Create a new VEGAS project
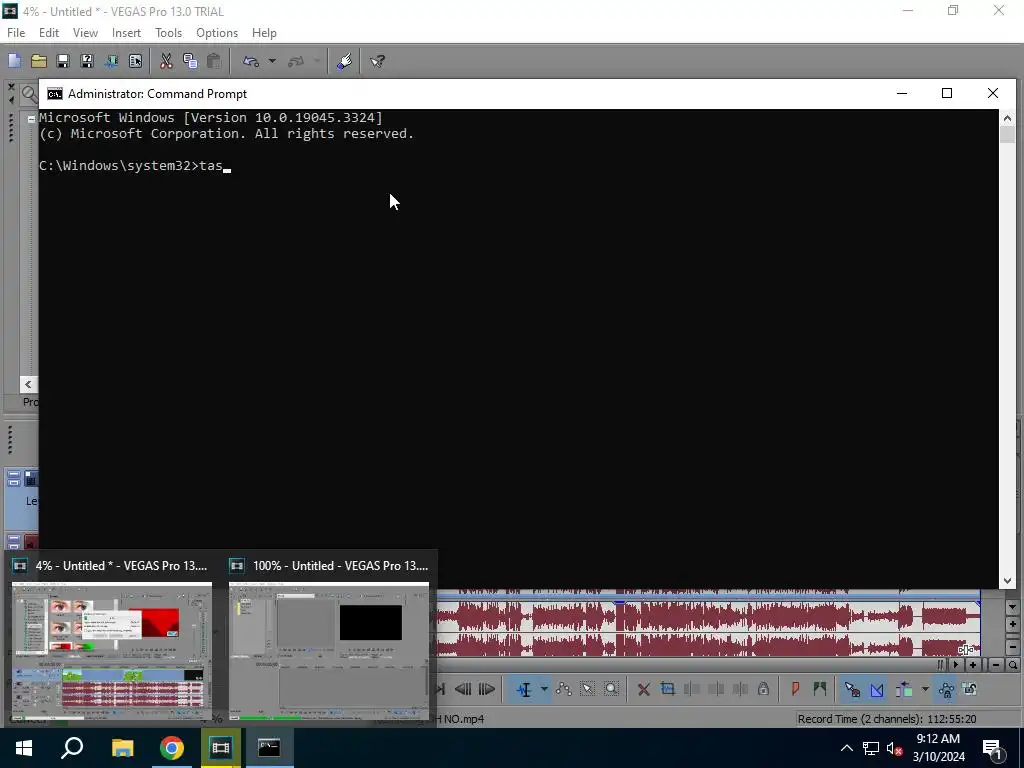Viewport: 1024px width, 768px height. point(14,61)
